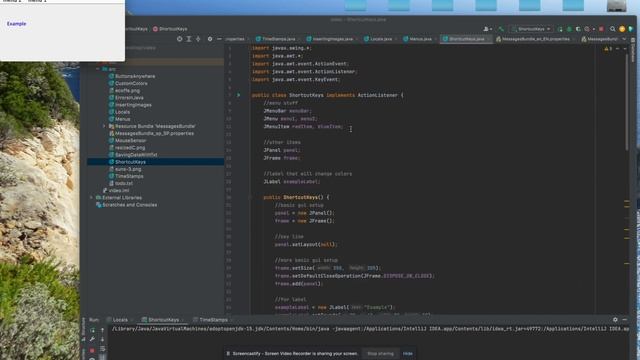
Task: Click the ShortcutKeys breadcrumb with the pink icon
Action: [x=170, y=29]
